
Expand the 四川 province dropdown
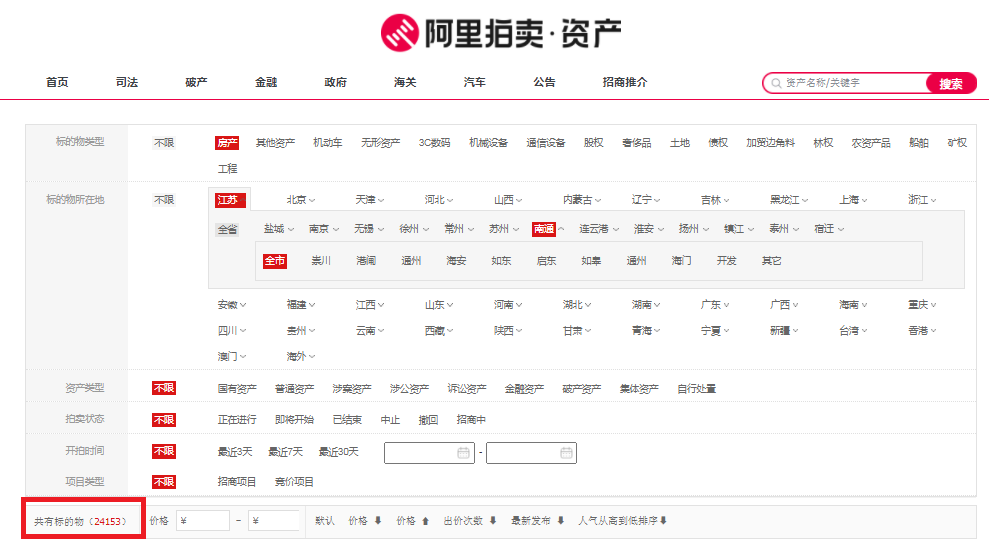(x=232, y=331)
